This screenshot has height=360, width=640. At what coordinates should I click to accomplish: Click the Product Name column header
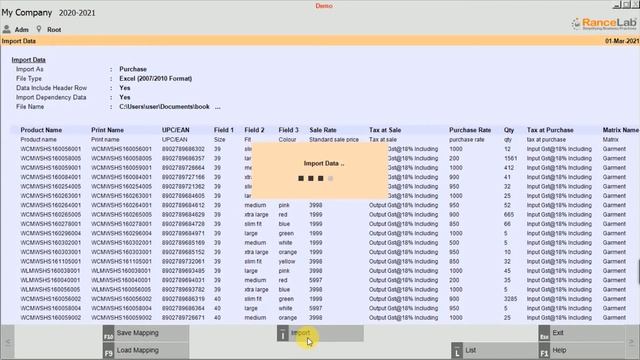41,130
